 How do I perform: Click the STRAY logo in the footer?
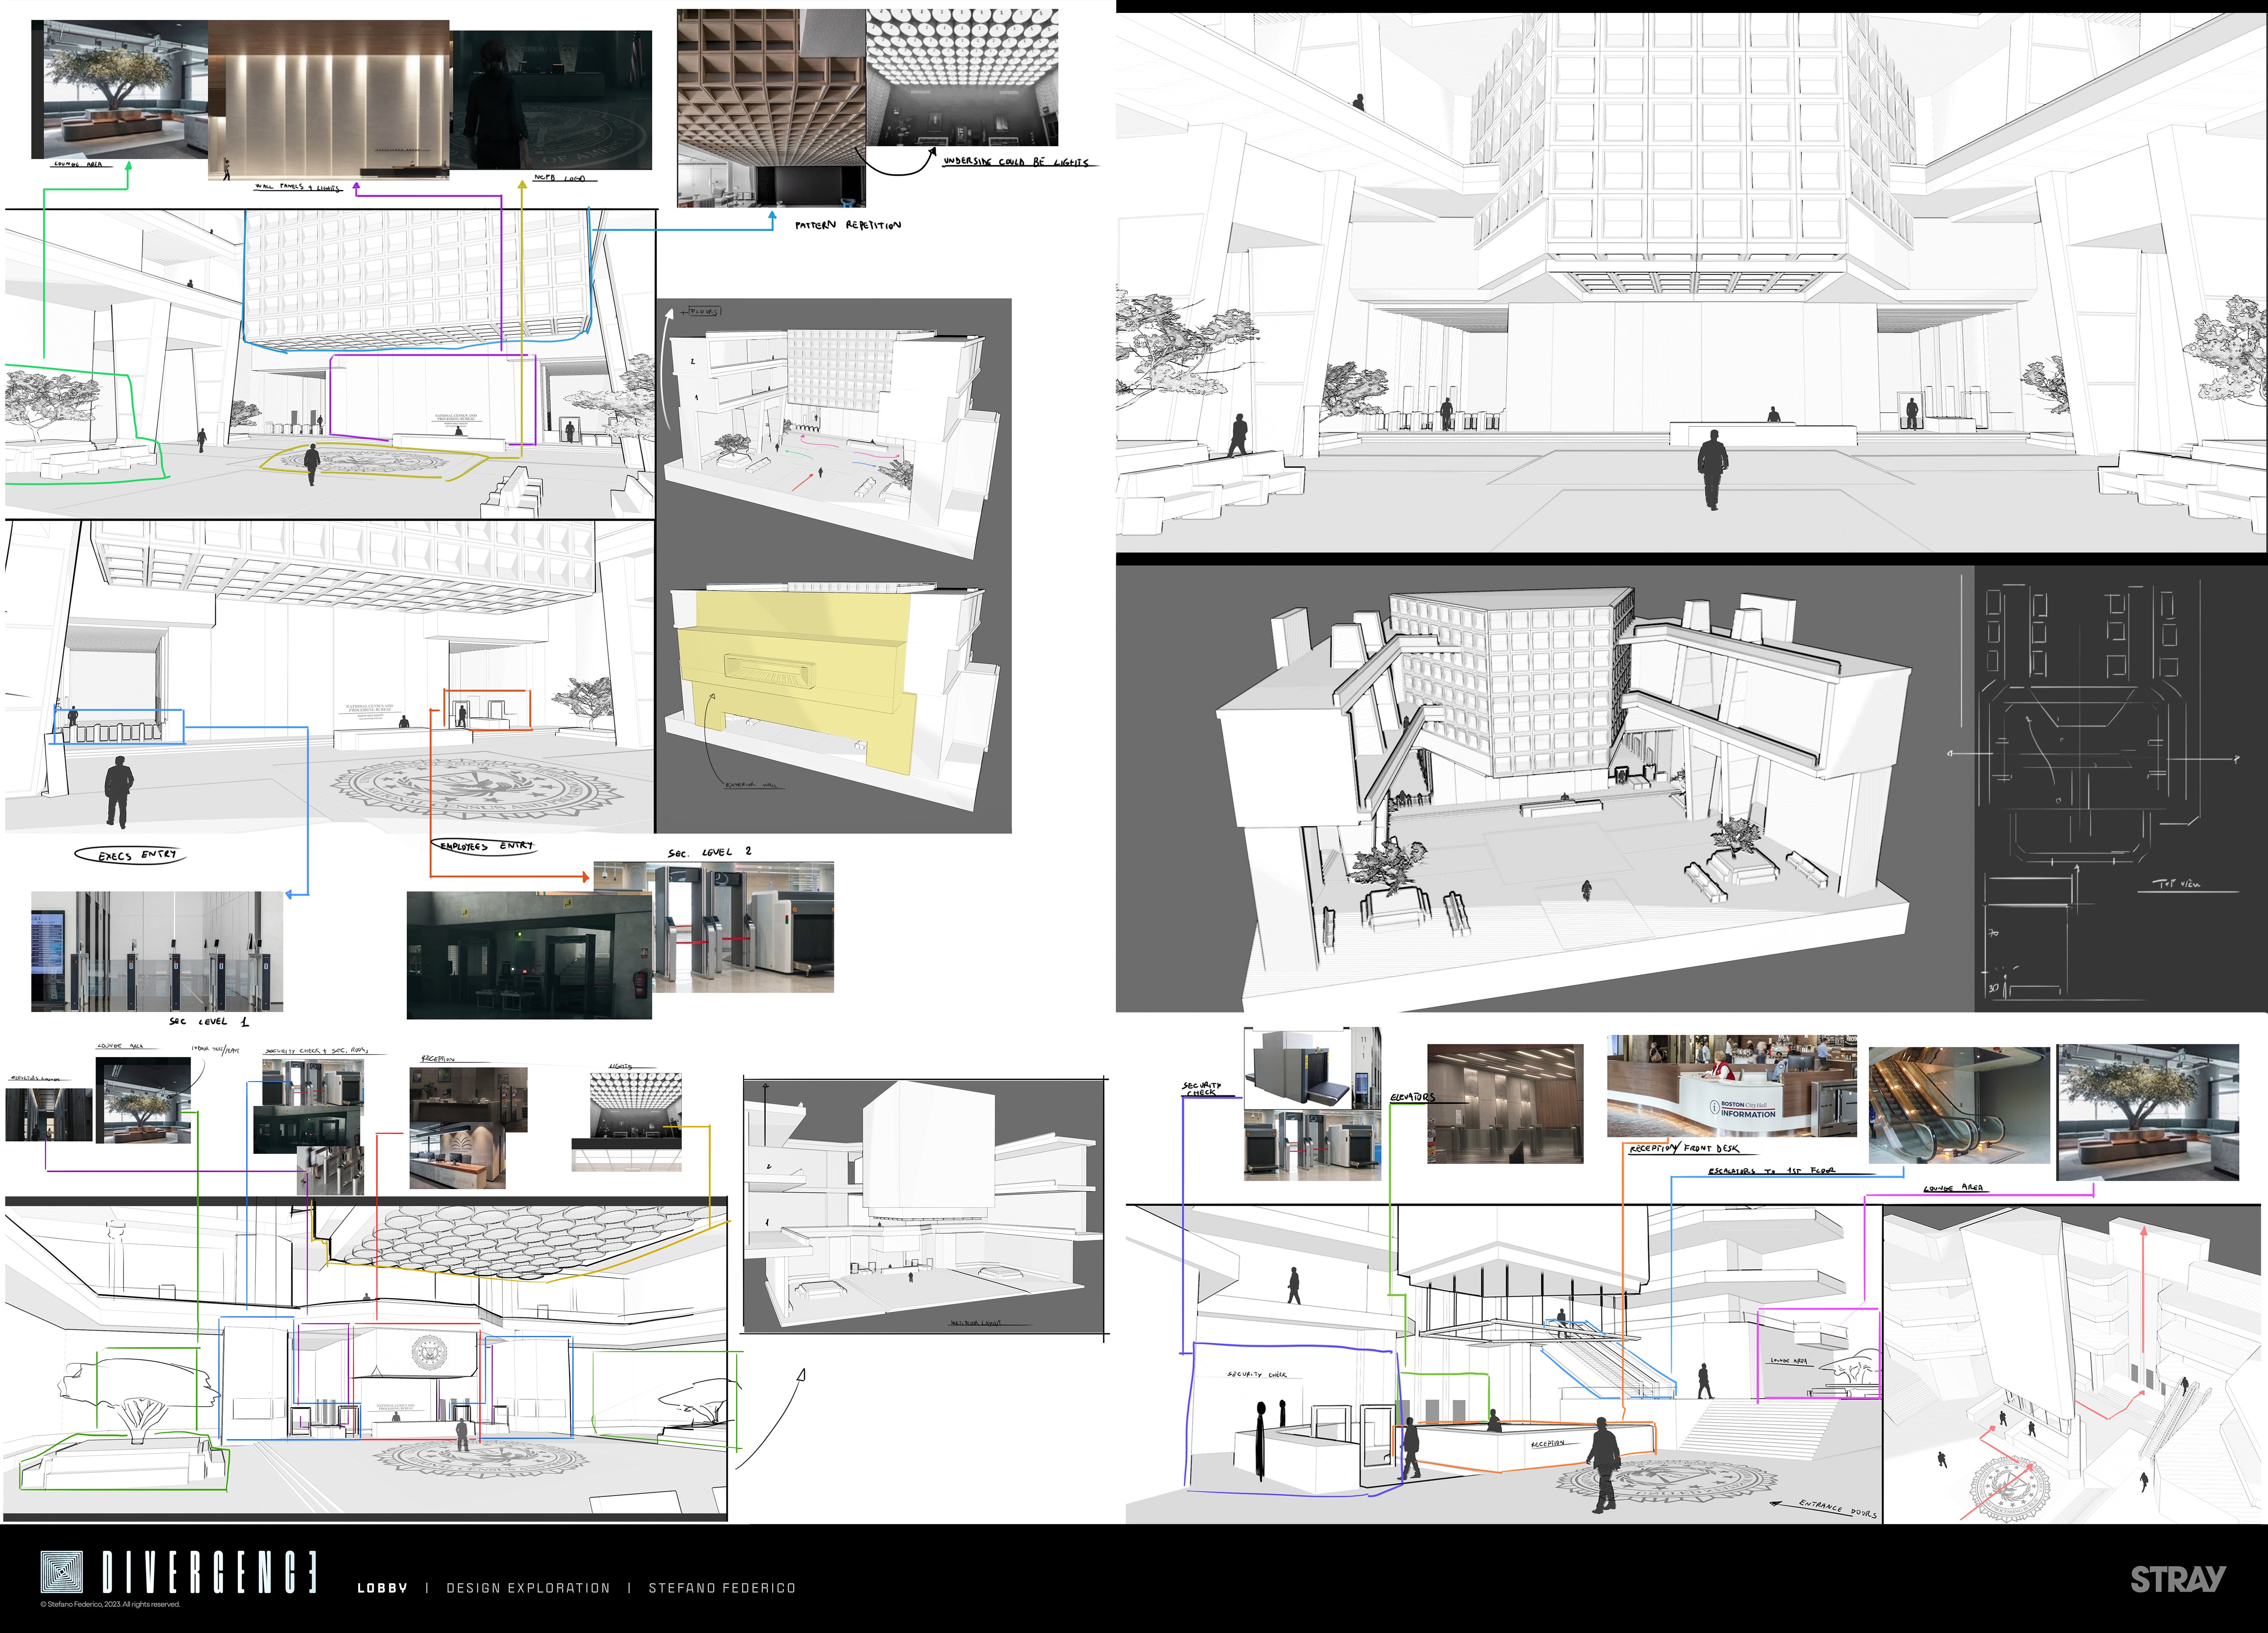2178,1580
